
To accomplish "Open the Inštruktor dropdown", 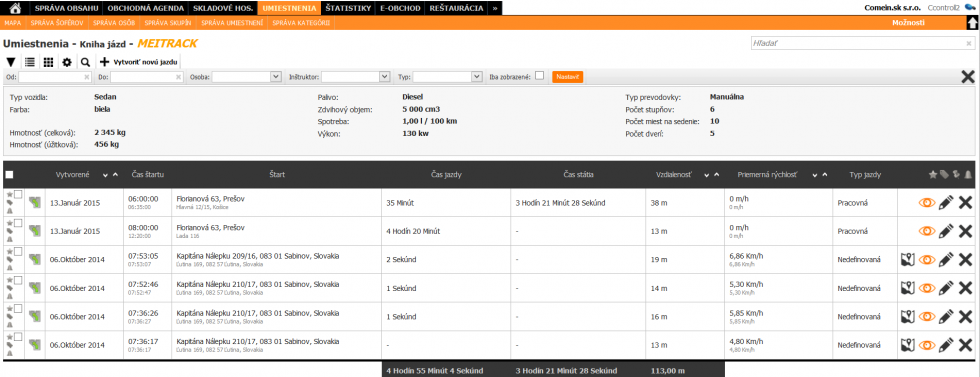I will click(x=356, y=76).
